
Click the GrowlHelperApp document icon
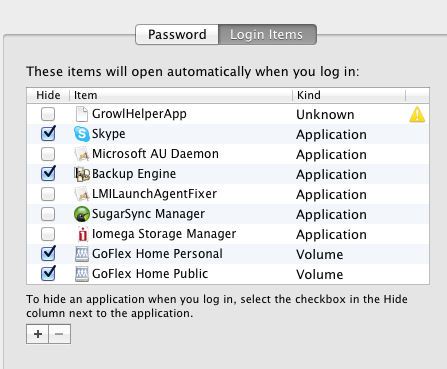click(x=82, y=114)
